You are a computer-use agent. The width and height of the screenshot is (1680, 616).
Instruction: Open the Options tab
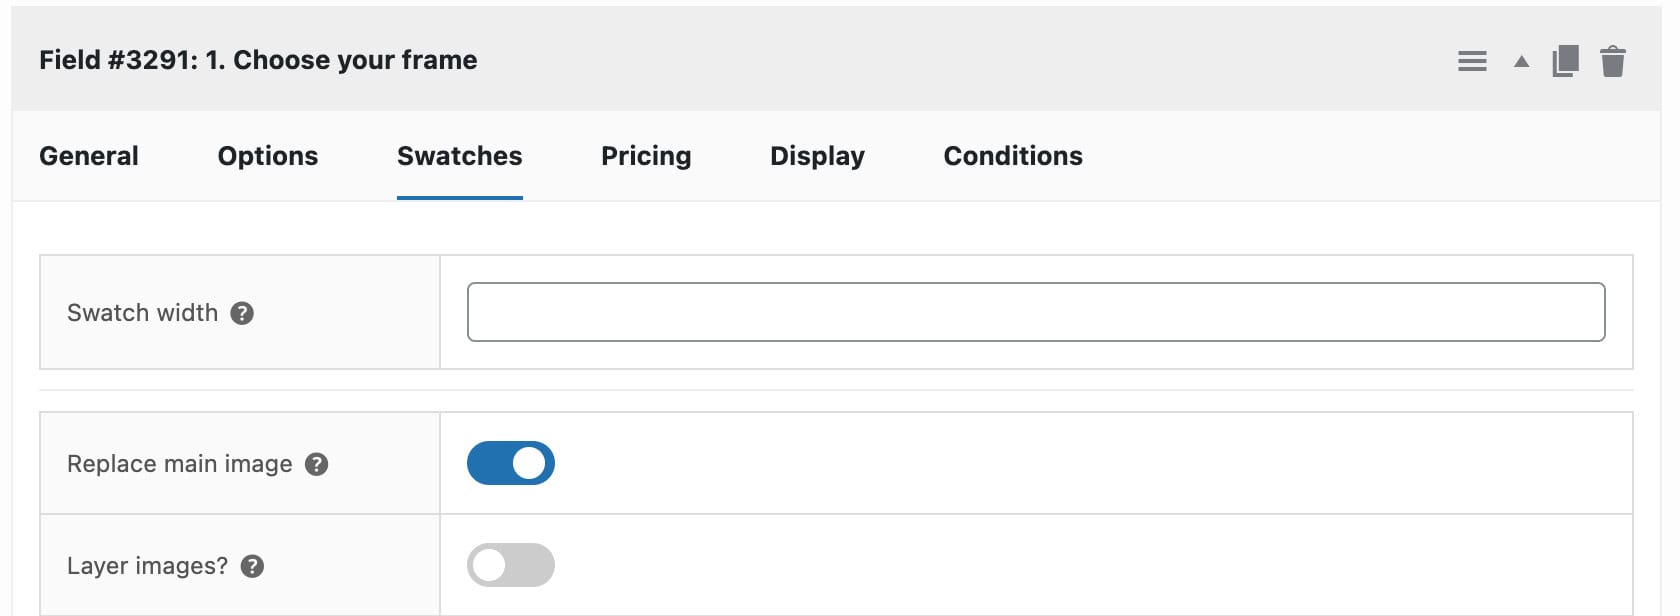click(267, 156)
